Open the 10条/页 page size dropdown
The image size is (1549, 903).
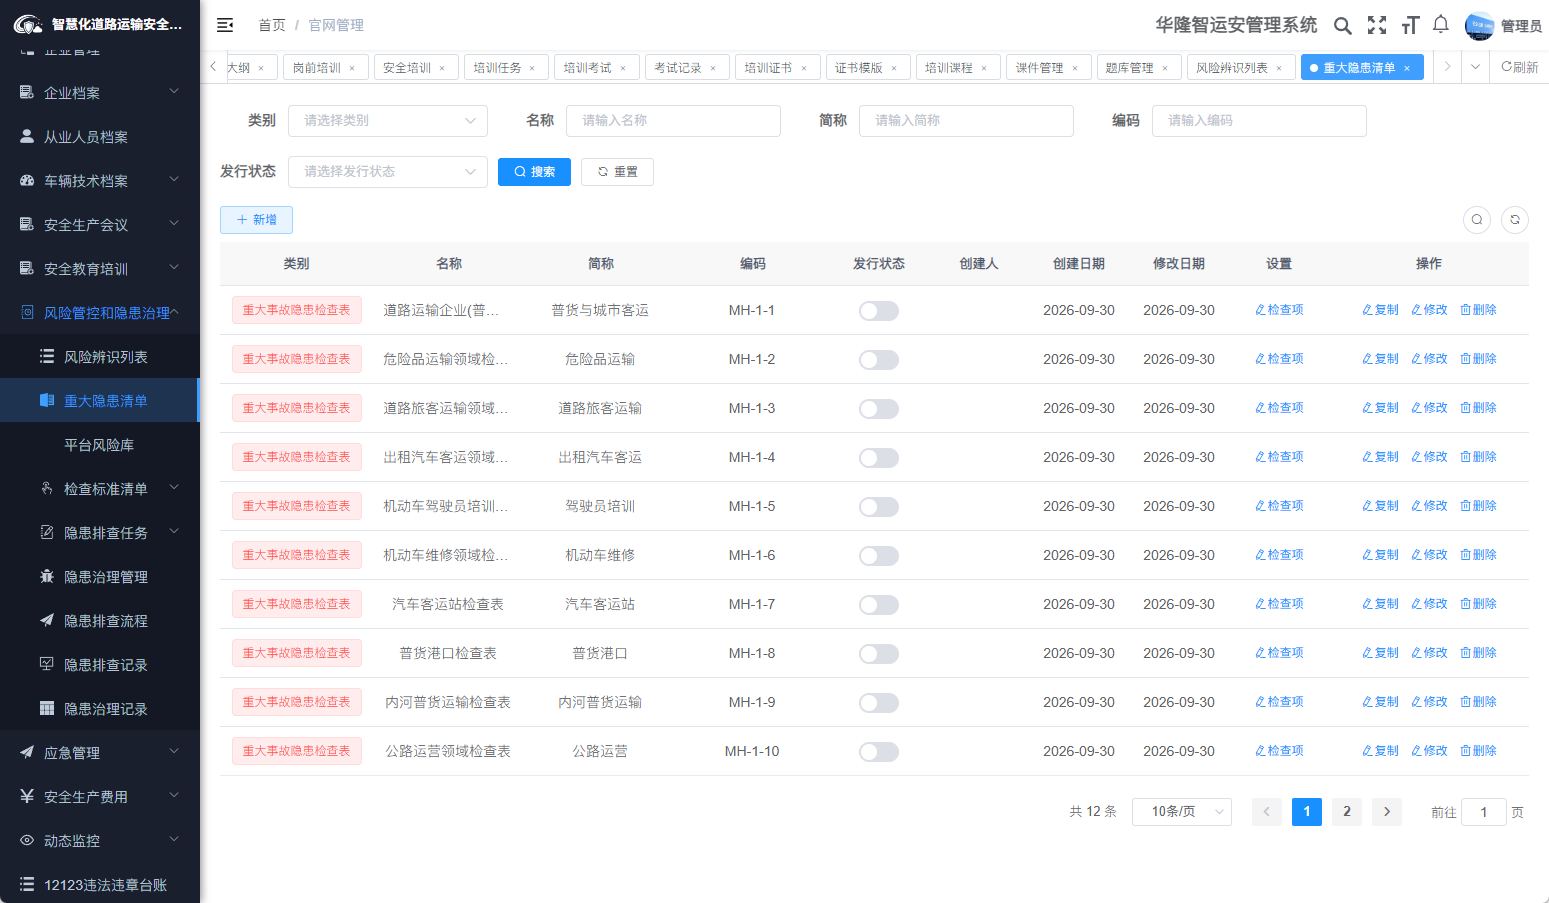[x=1182, y=812]
